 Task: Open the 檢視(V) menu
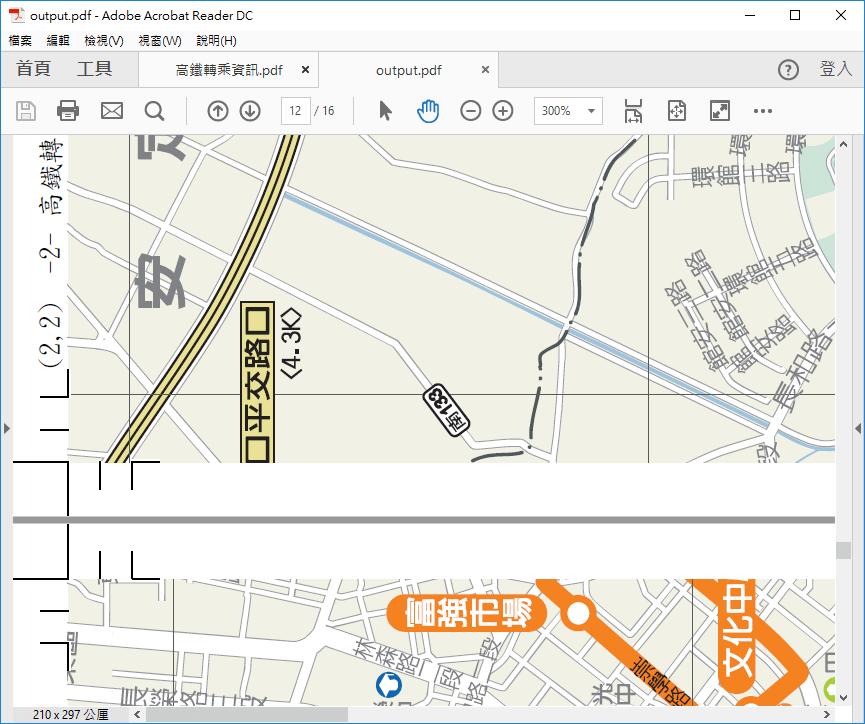tap(104, 41)
